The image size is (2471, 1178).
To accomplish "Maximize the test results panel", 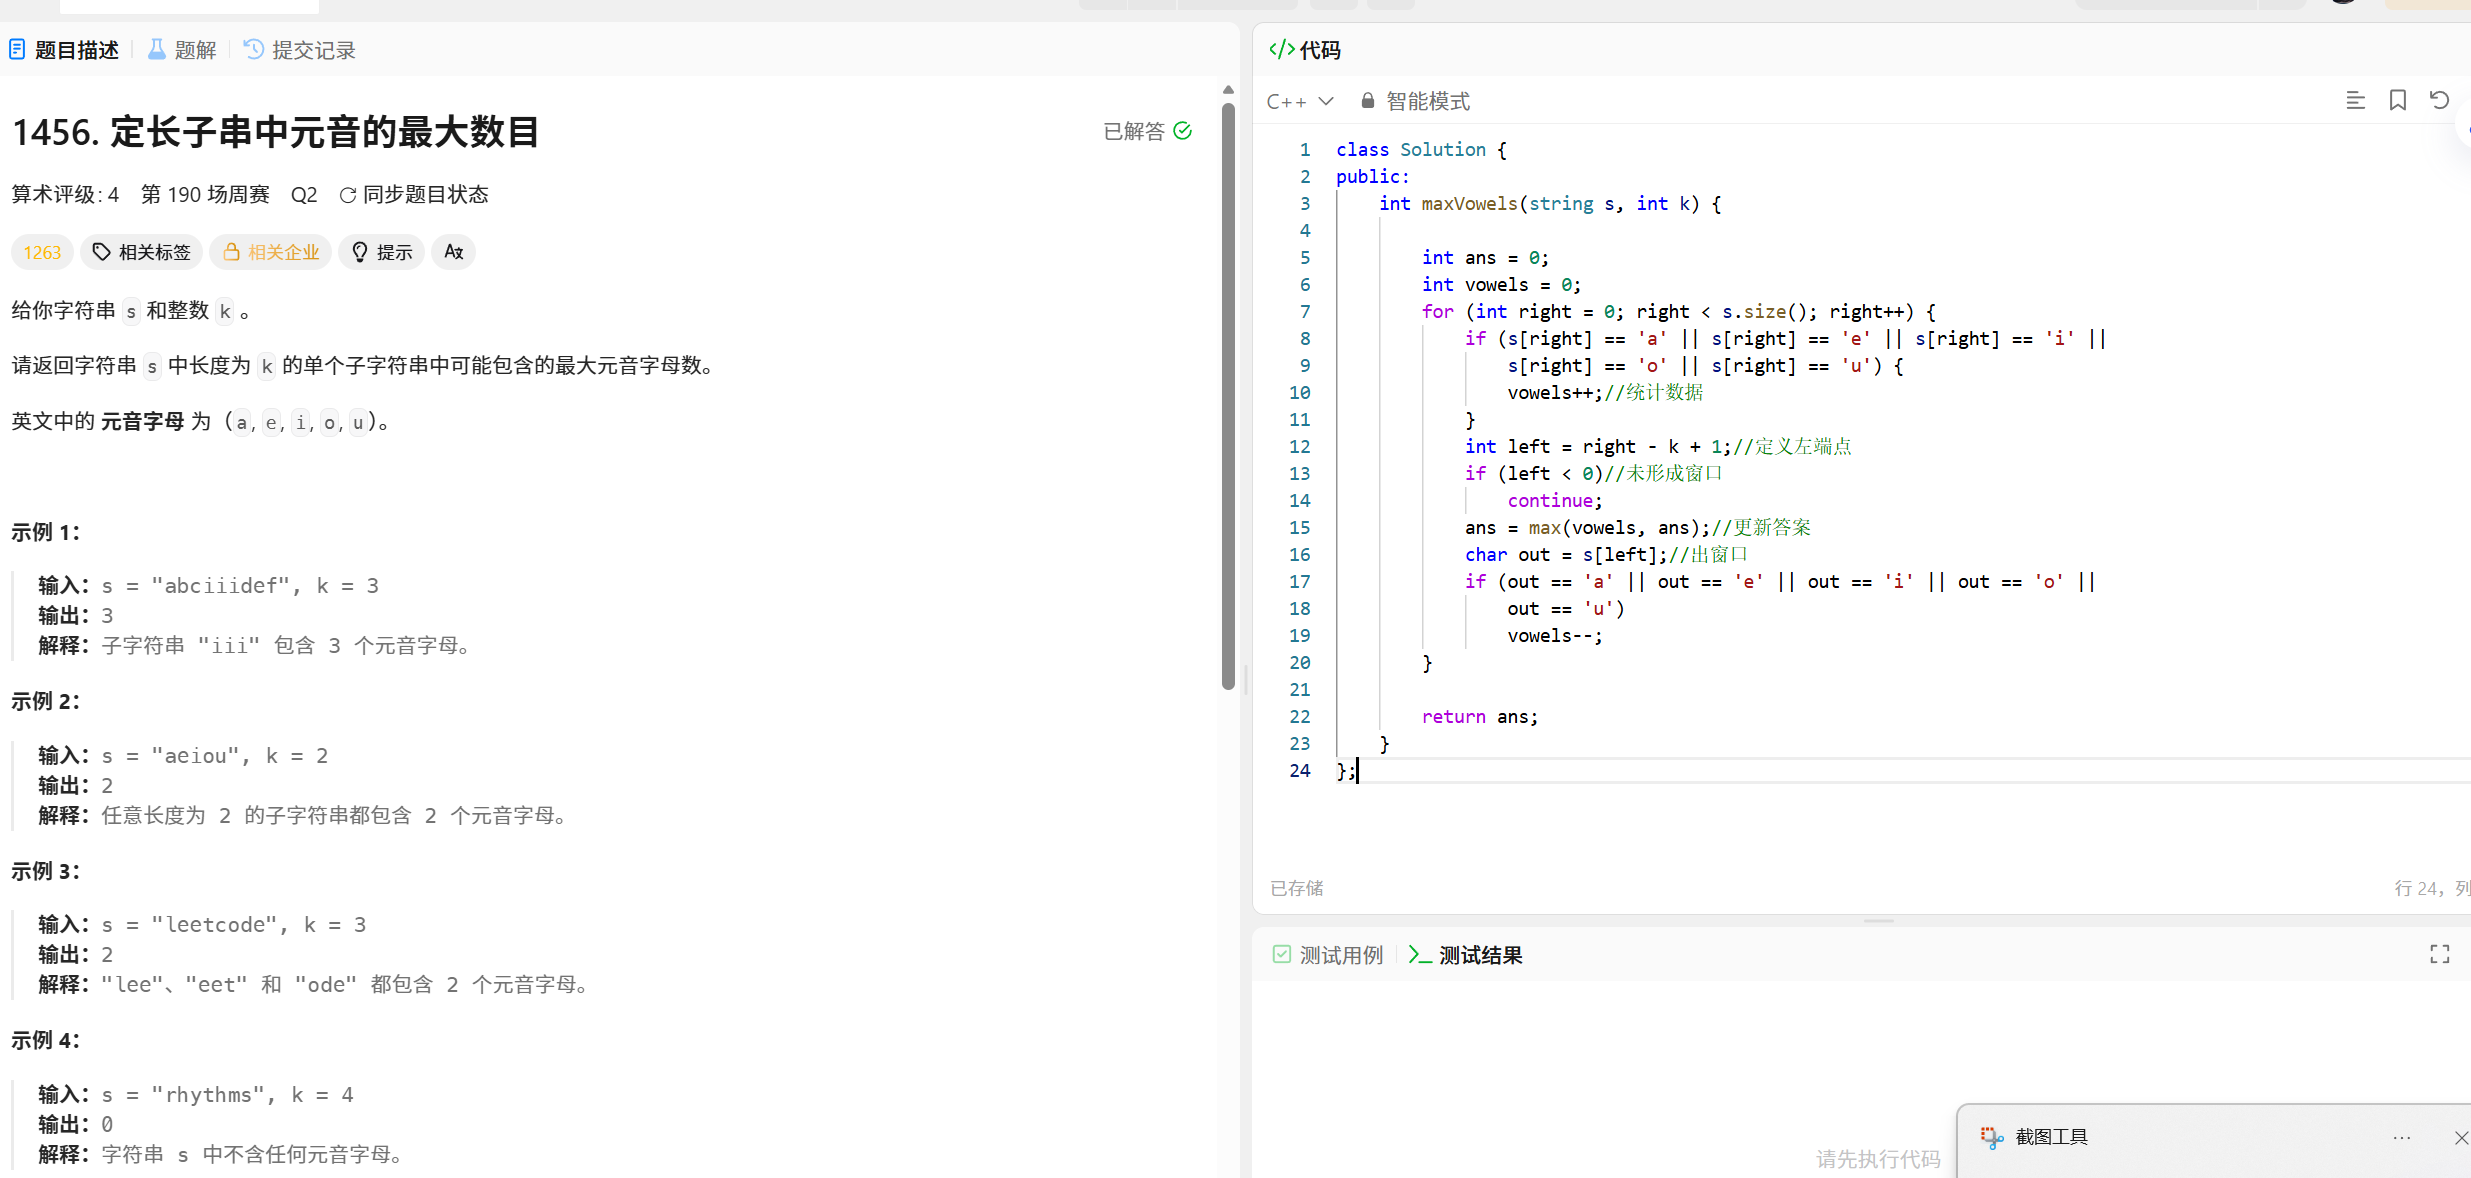I will coord(2439,954).
